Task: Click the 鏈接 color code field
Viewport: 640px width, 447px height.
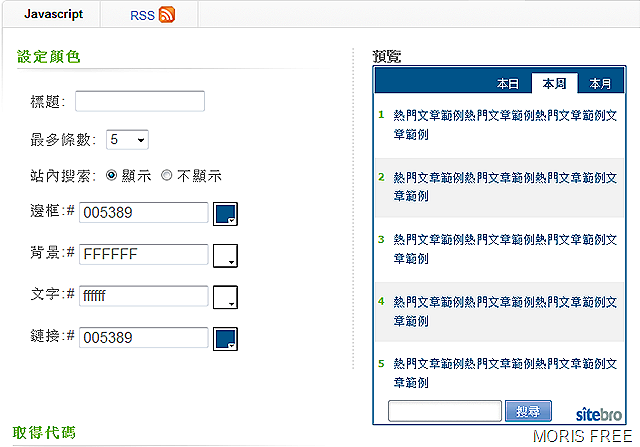Action: click(x=143, y=337)
